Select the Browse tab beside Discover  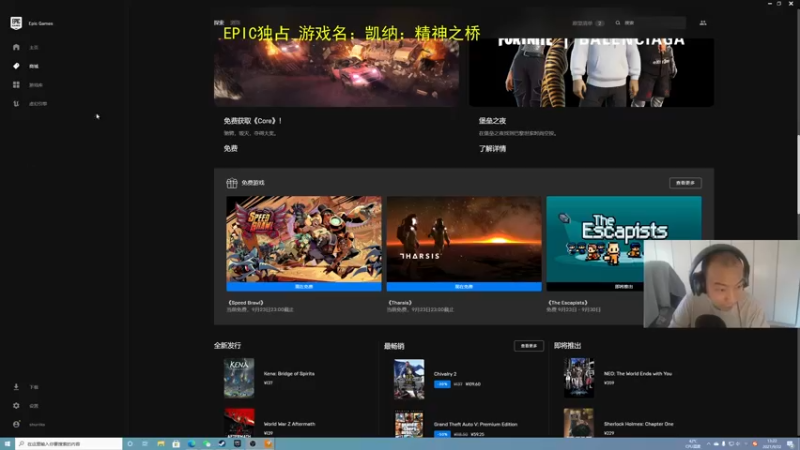tap(235, 23)
